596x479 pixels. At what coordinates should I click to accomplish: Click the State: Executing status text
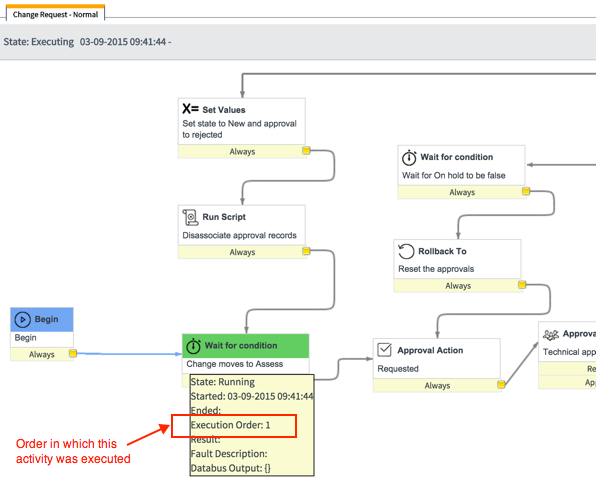(x=39, y=42)
